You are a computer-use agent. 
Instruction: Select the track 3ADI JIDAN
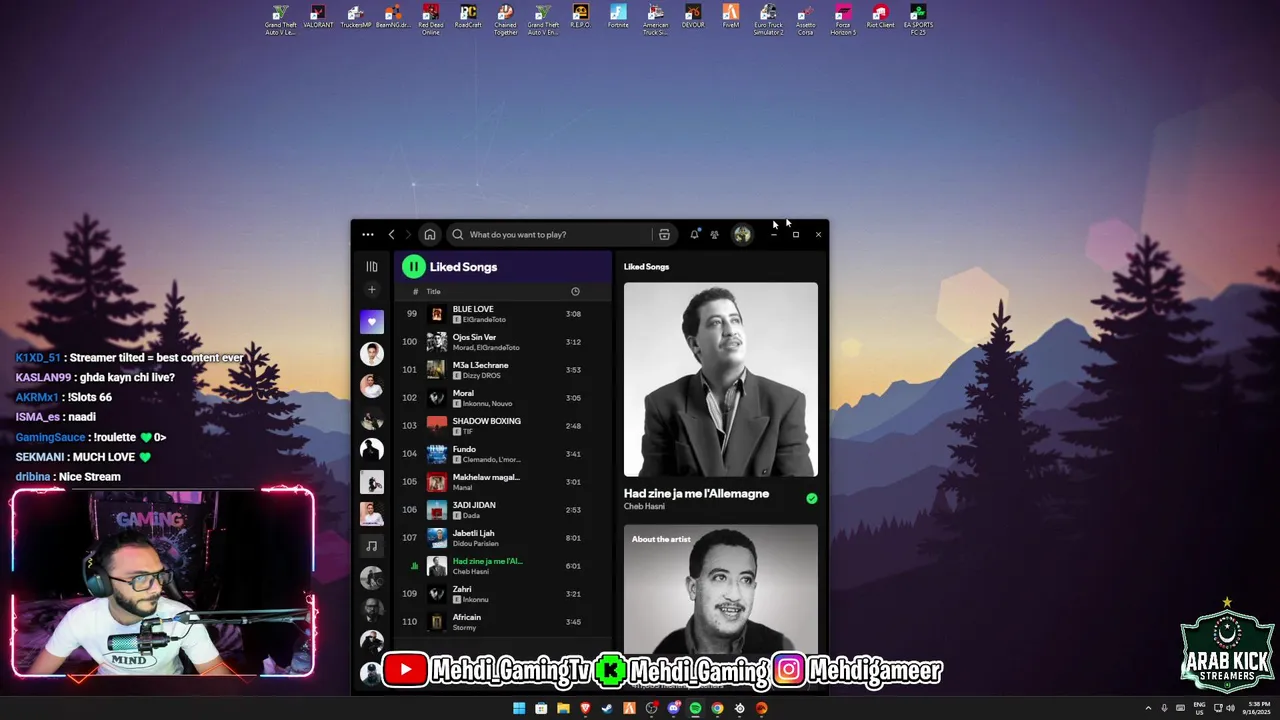(x=502, y=510)
